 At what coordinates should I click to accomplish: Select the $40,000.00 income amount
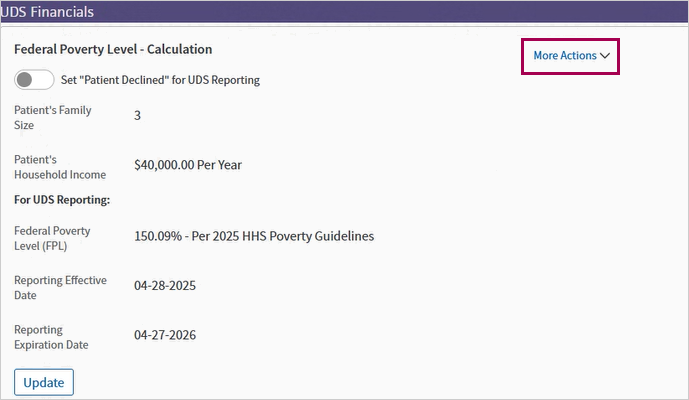164,165
